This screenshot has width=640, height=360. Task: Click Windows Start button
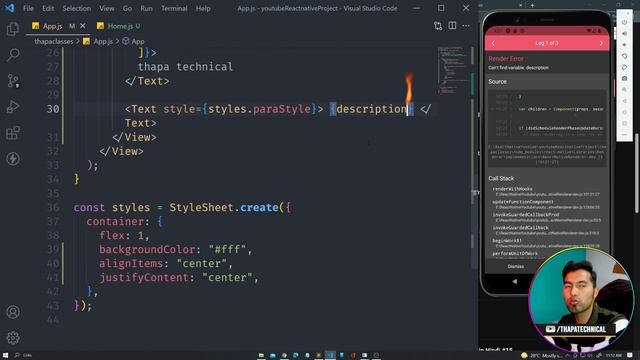5,356
